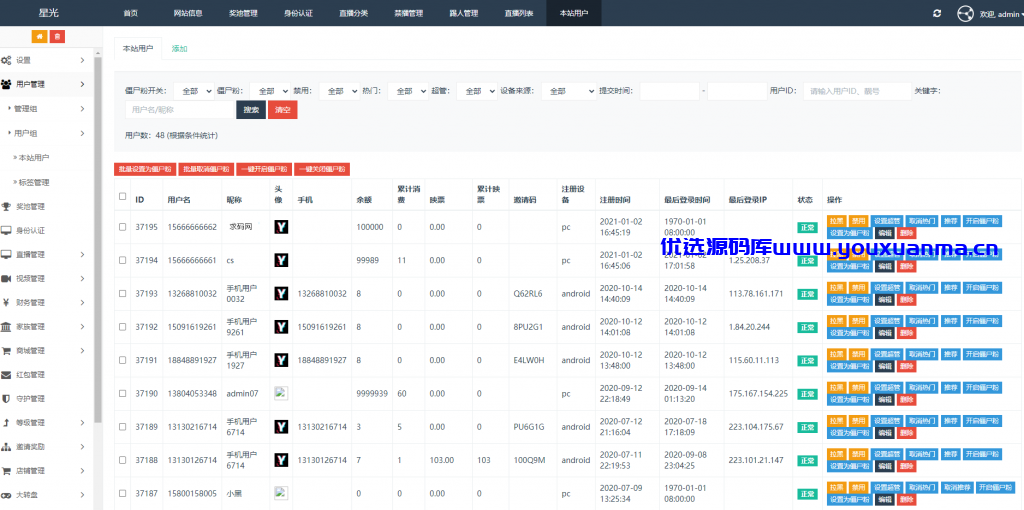Expand the 直播管理 sidebar menu chevron
Image resolution: width=1024 pixels, height=510 pixels.
(82, 255)
